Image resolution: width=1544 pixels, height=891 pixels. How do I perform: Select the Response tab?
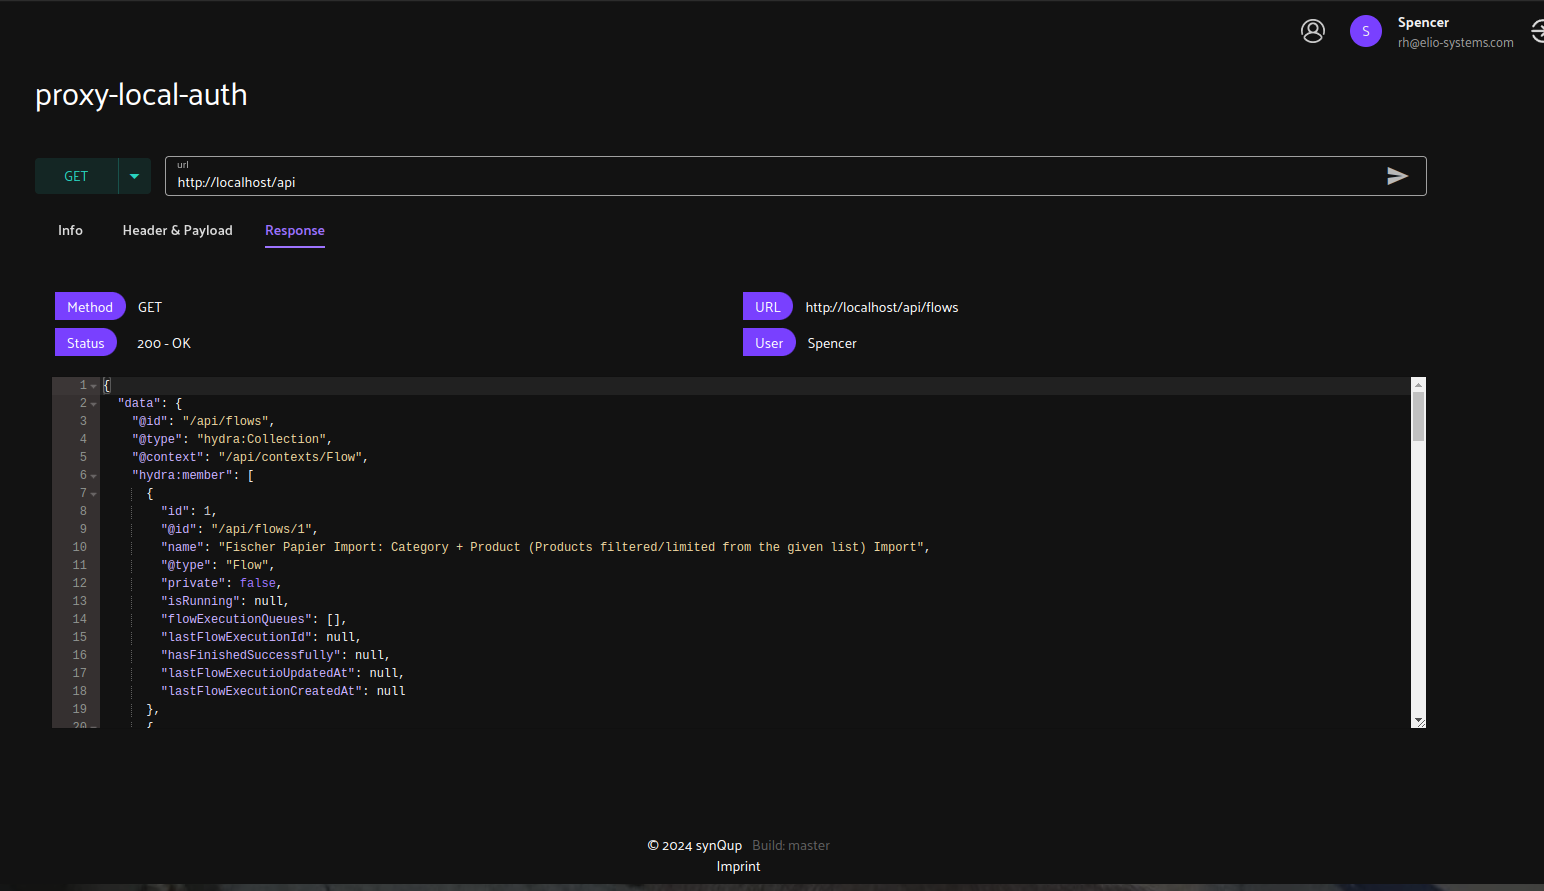[x=295, y=230]
